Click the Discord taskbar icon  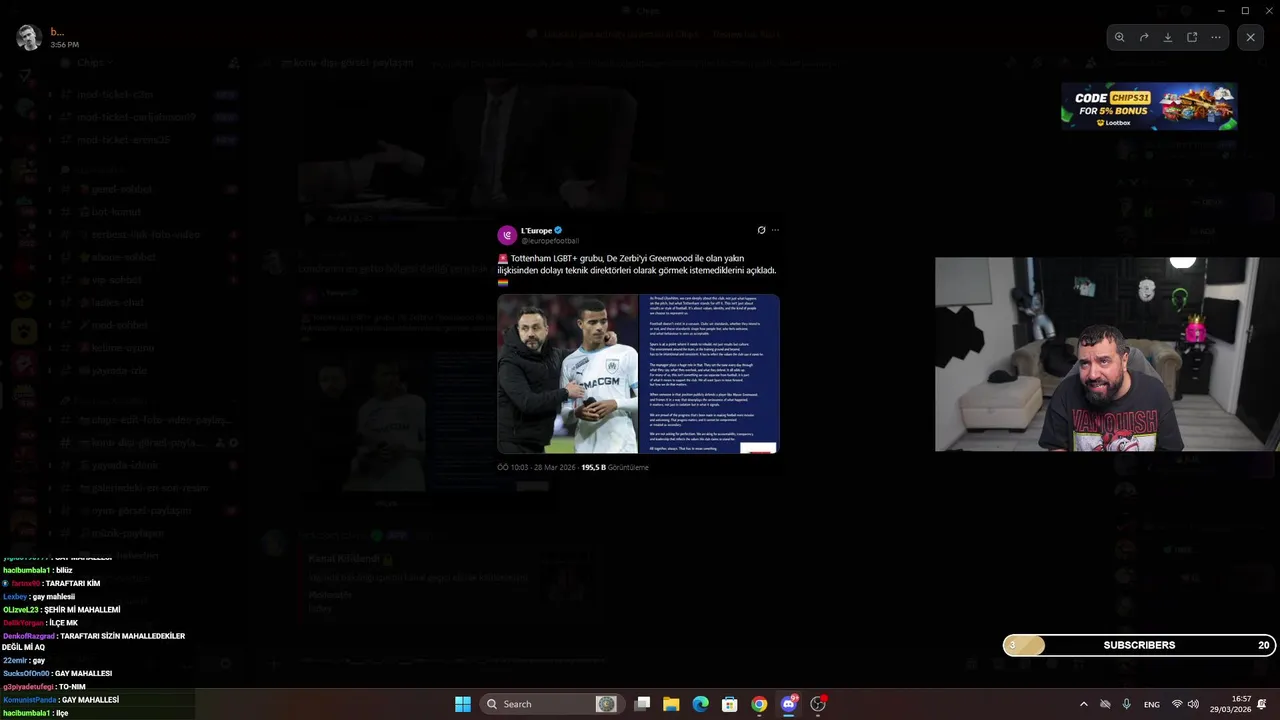click(x=789, y=704)
